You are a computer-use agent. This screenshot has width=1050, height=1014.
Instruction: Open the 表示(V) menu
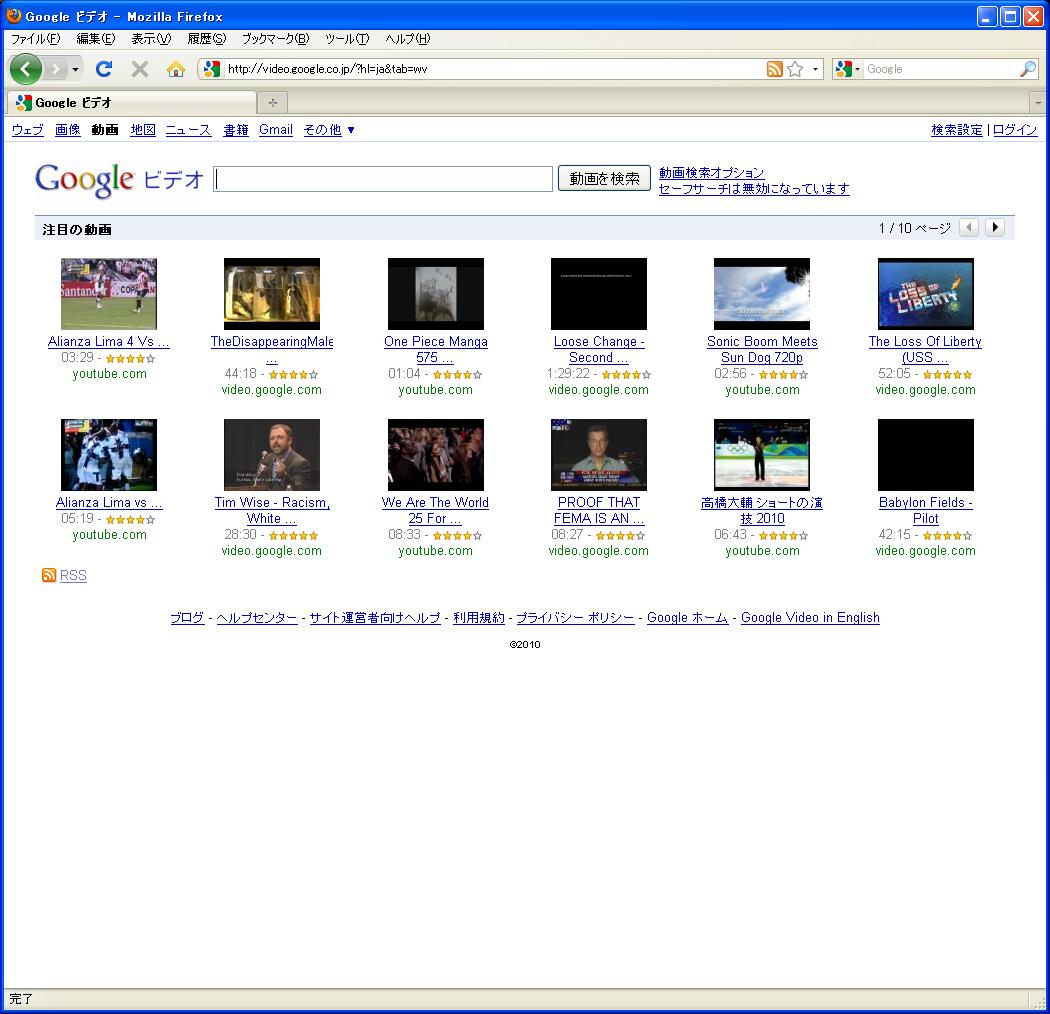[151, 39]
